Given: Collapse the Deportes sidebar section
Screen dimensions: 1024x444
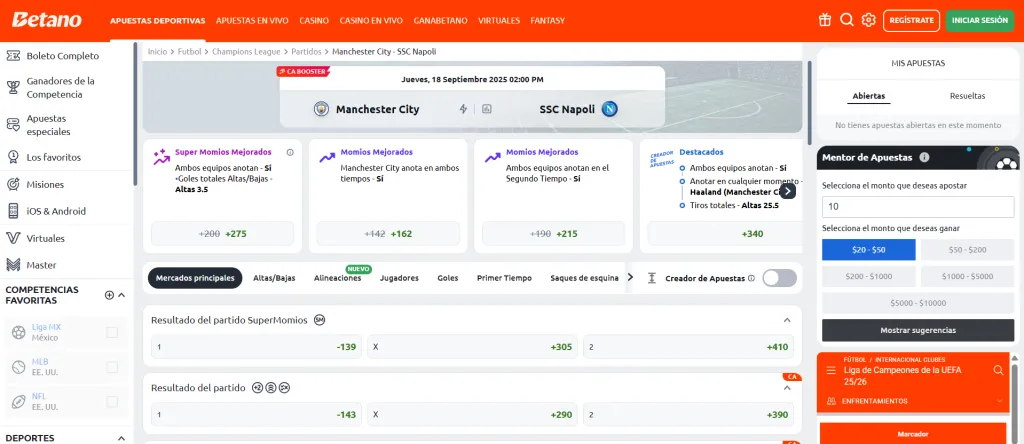Looking at the screenshot, I should coord(122,438).
